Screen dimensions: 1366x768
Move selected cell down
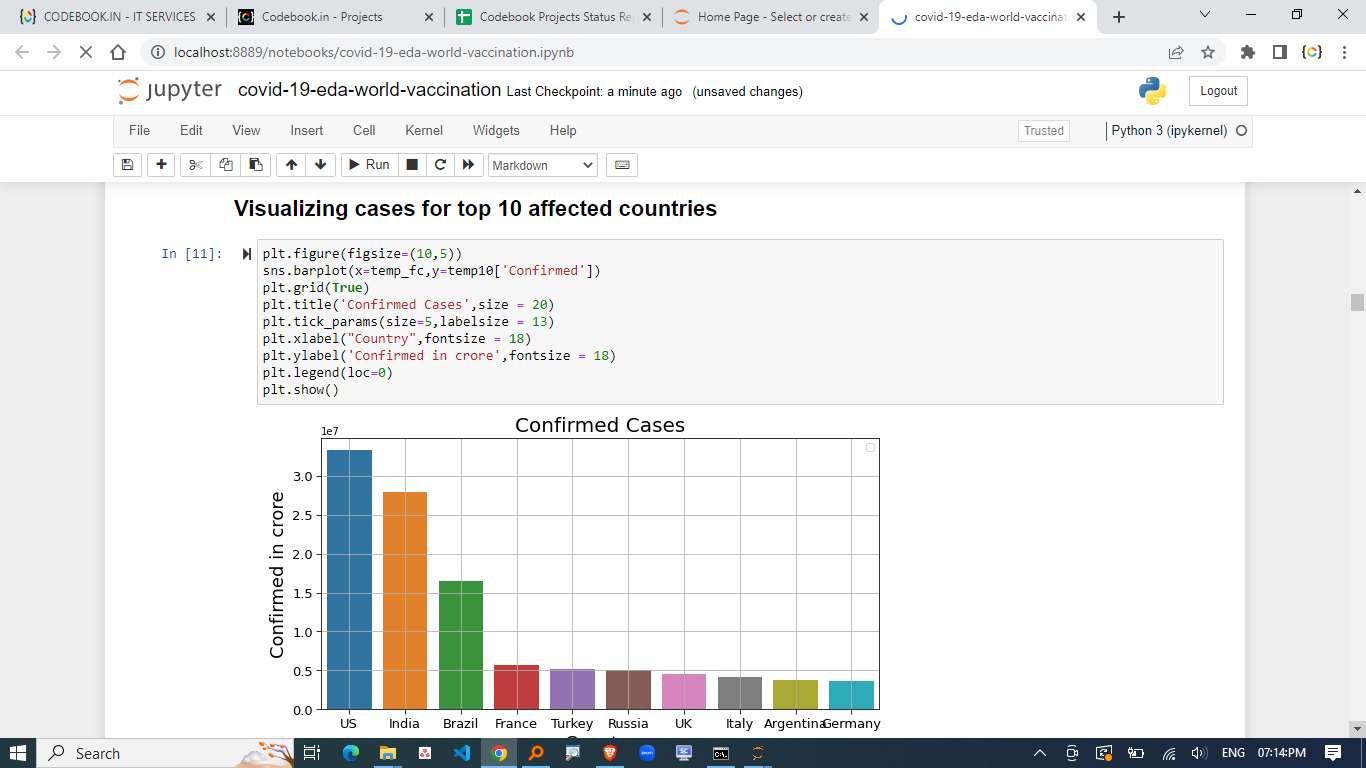320,165
